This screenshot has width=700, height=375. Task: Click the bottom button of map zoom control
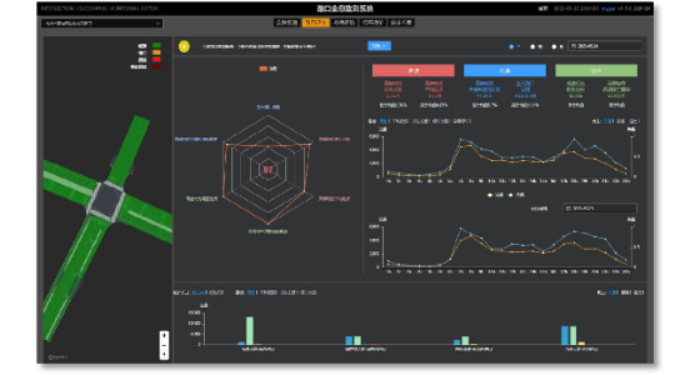coord(164,355)
